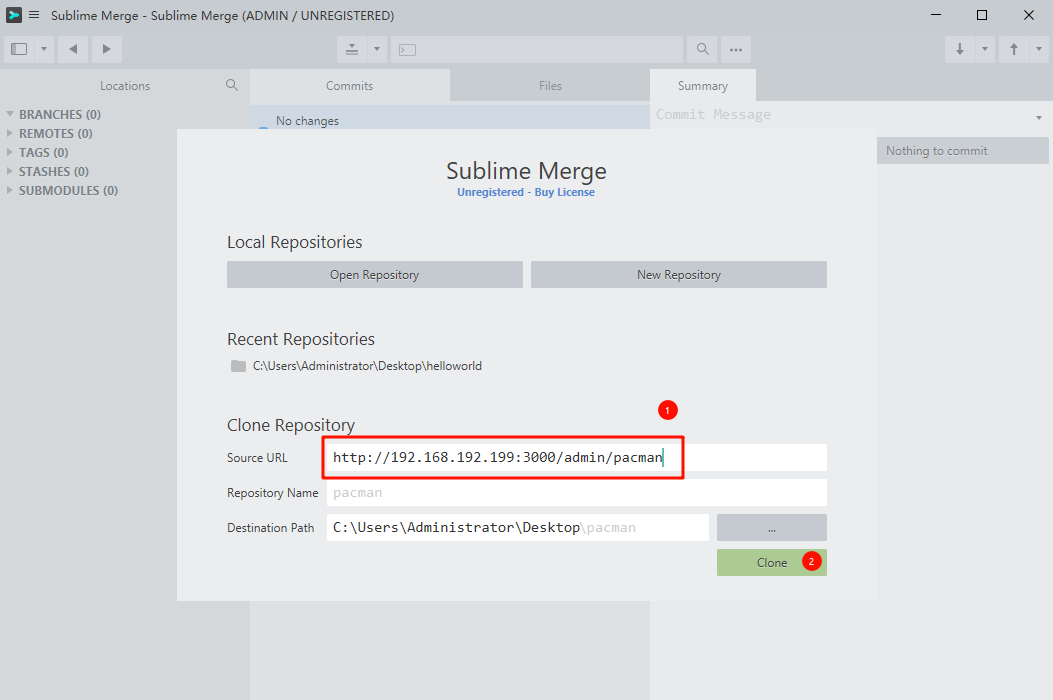Open the three-dots more options button
Viewport: 1053px width, 700px height.
point(736,49)
